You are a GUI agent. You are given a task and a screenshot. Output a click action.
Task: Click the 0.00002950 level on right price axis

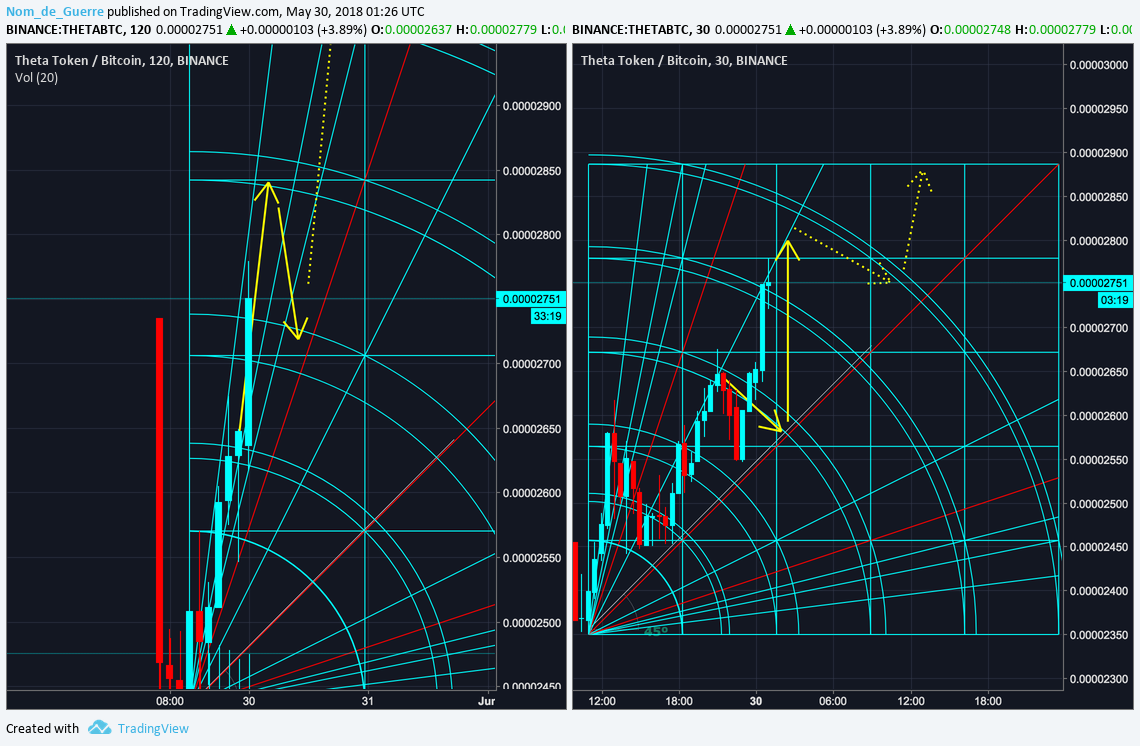point(1099,109)
